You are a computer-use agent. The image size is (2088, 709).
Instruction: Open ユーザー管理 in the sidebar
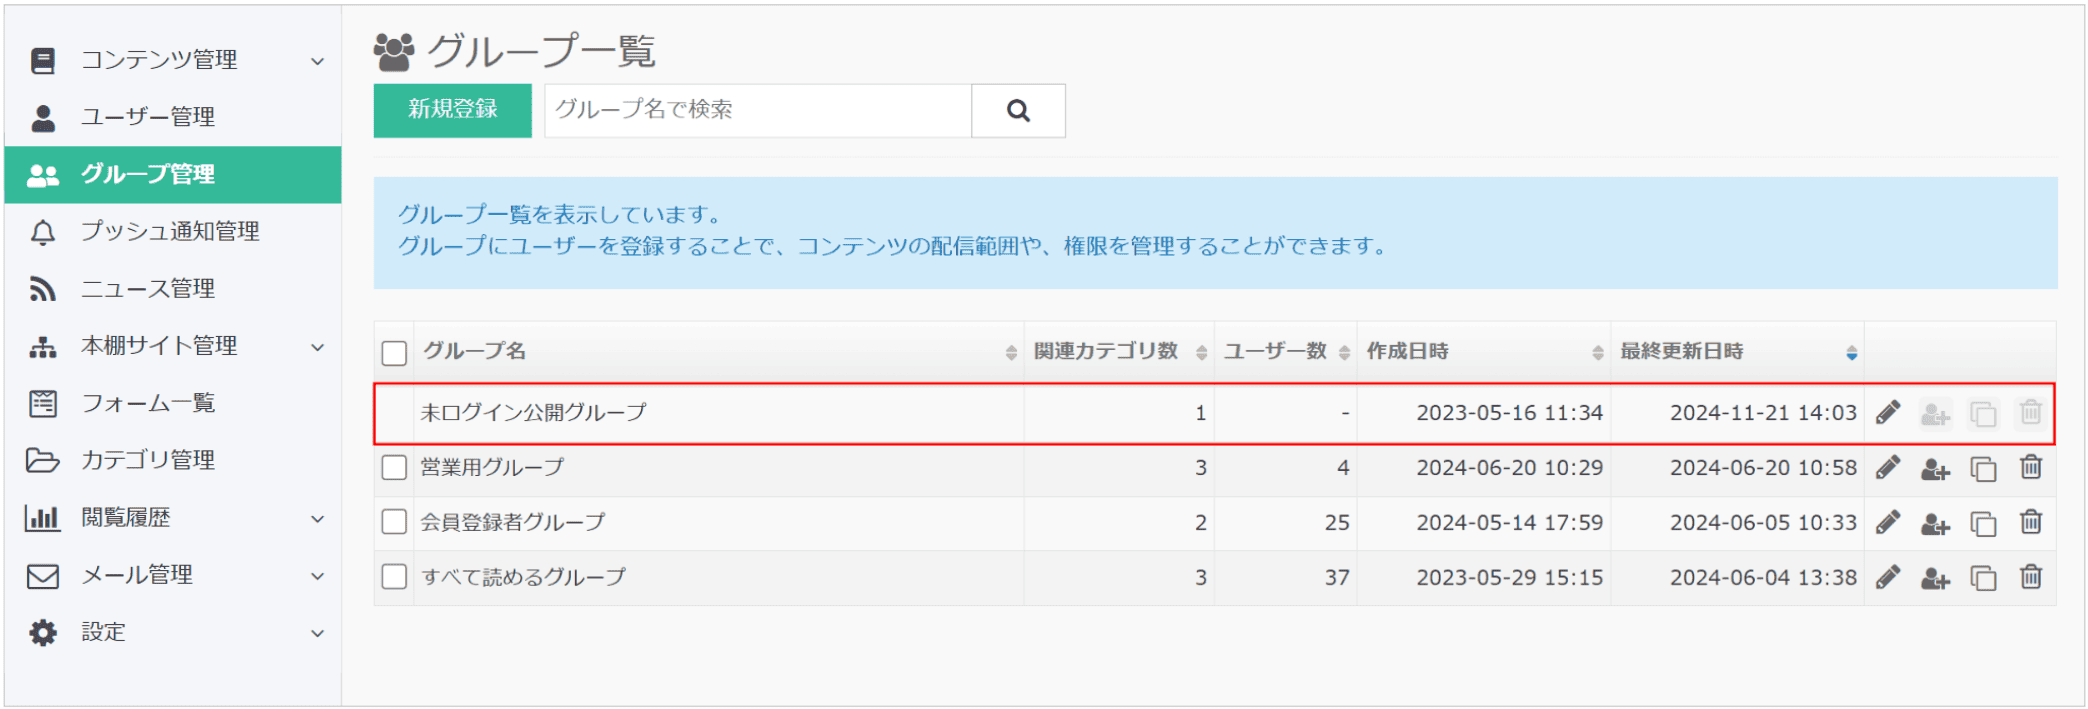[147, 117]
